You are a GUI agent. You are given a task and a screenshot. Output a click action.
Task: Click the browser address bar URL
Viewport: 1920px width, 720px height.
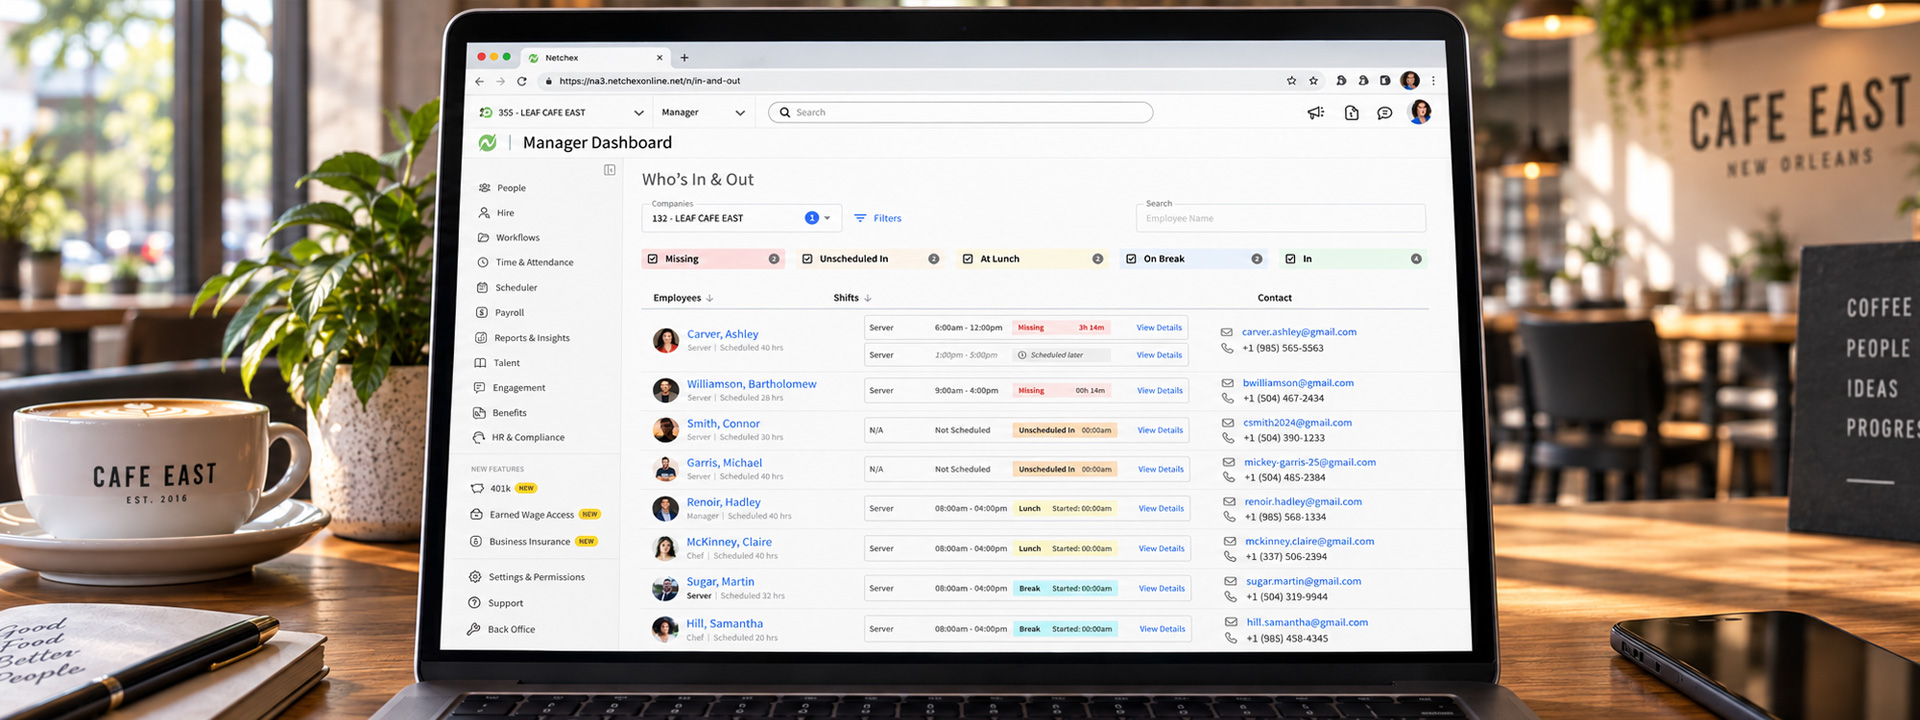click(x=650, y=81)
